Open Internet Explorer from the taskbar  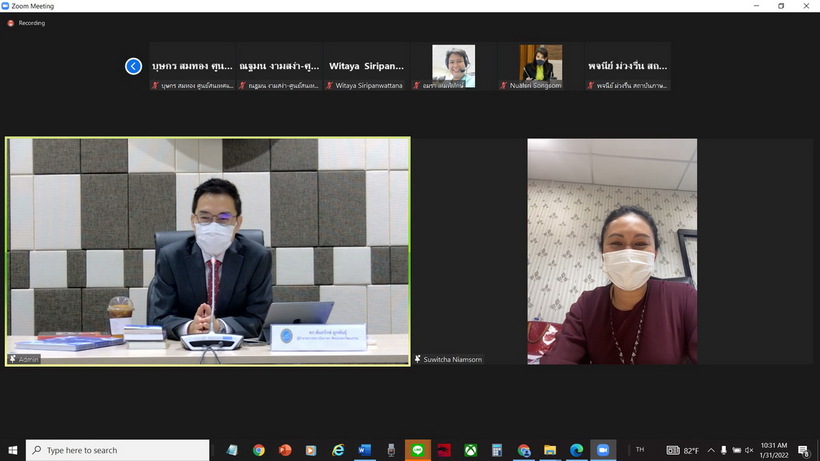[338, 450]
